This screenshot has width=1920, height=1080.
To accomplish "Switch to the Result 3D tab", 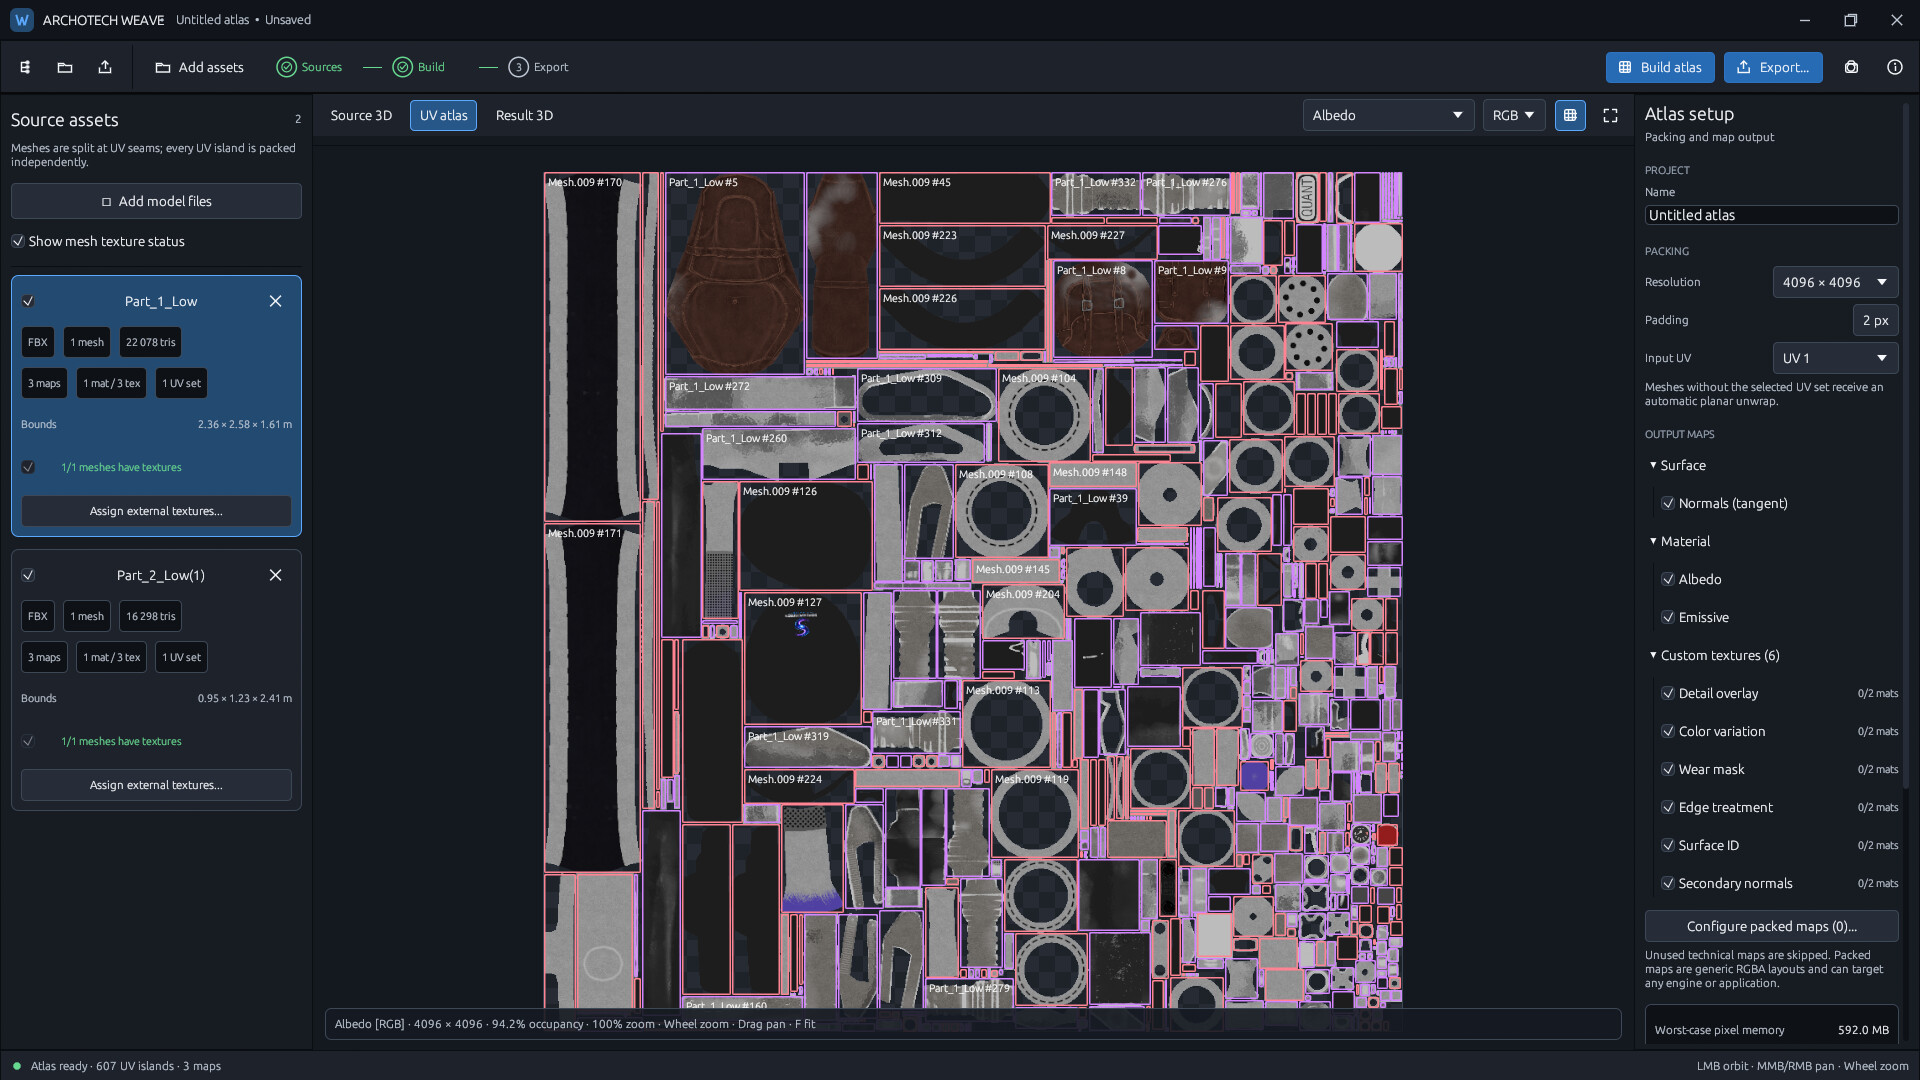I will tap(524, 115).
